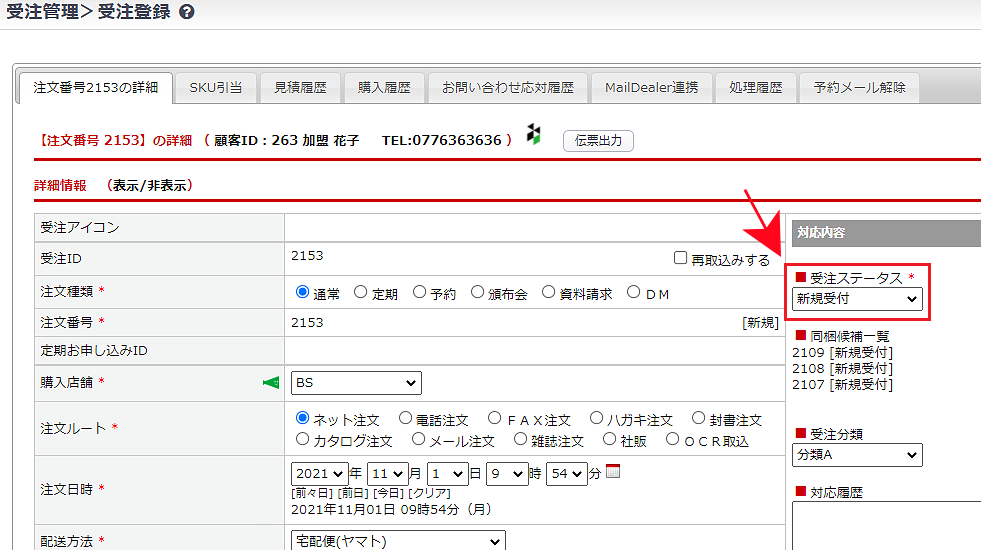Choose 雑誌注文 as order route
The width and height of the screenshot is (981, 550).
(520, 439)
